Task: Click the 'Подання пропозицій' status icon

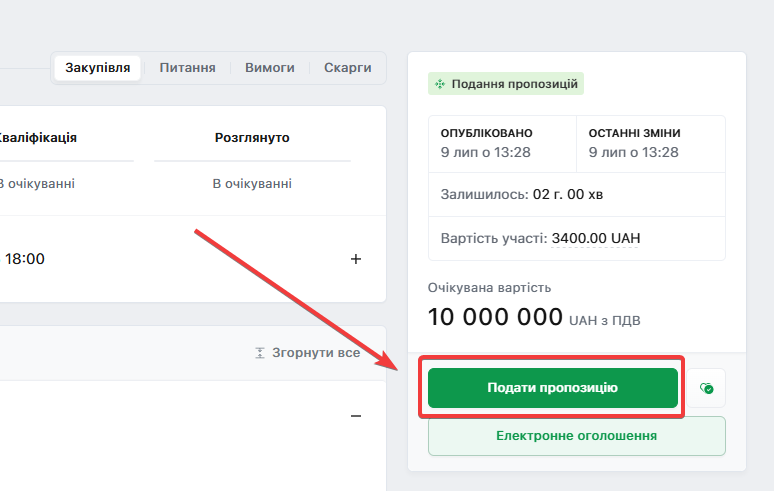Action: tap(440, 84)
